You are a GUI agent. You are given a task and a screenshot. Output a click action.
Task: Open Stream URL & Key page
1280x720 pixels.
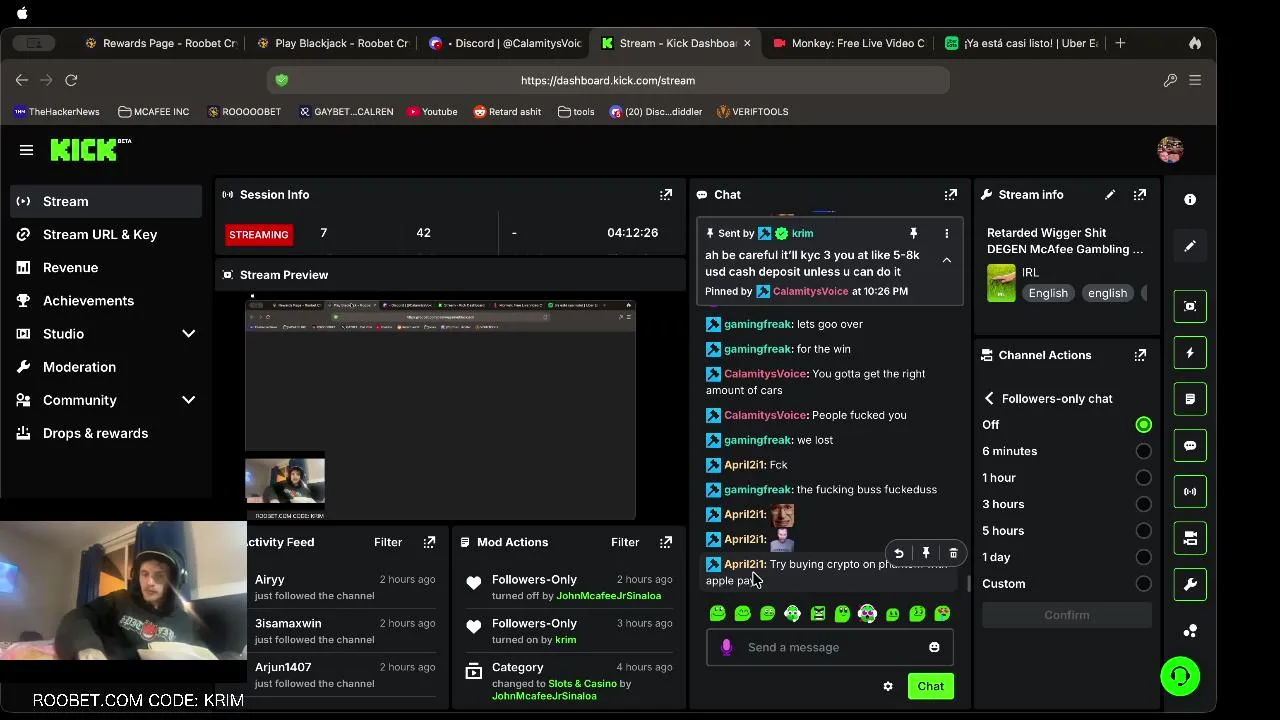click(106, 234)
